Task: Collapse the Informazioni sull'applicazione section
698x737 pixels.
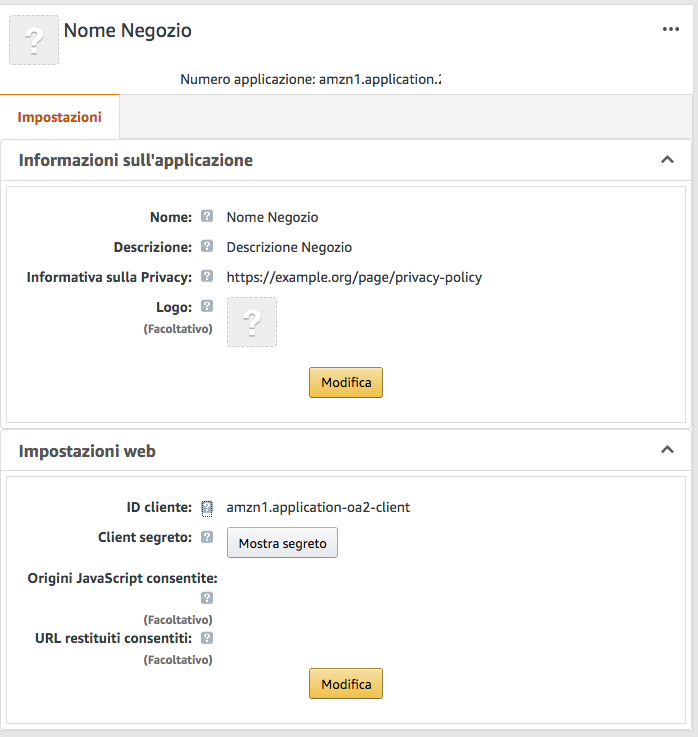Action: [667, 160]
